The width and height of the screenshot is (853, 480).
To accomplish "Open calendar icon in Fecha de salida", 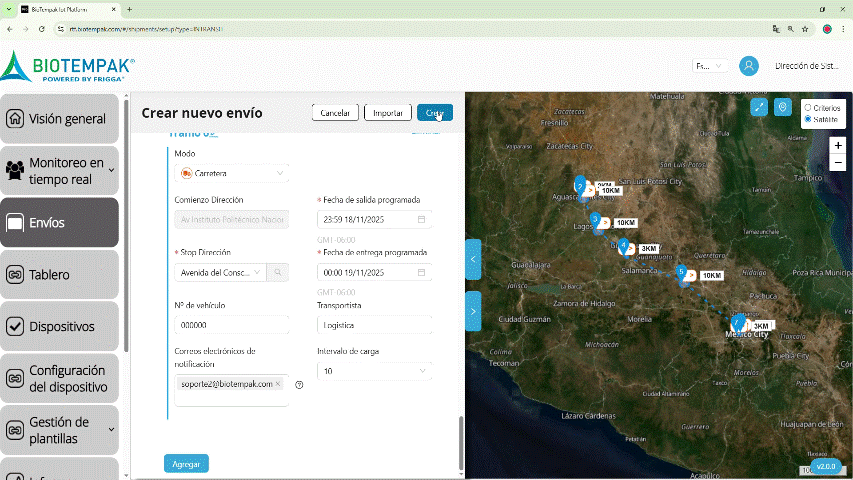I will pos(421,219).
